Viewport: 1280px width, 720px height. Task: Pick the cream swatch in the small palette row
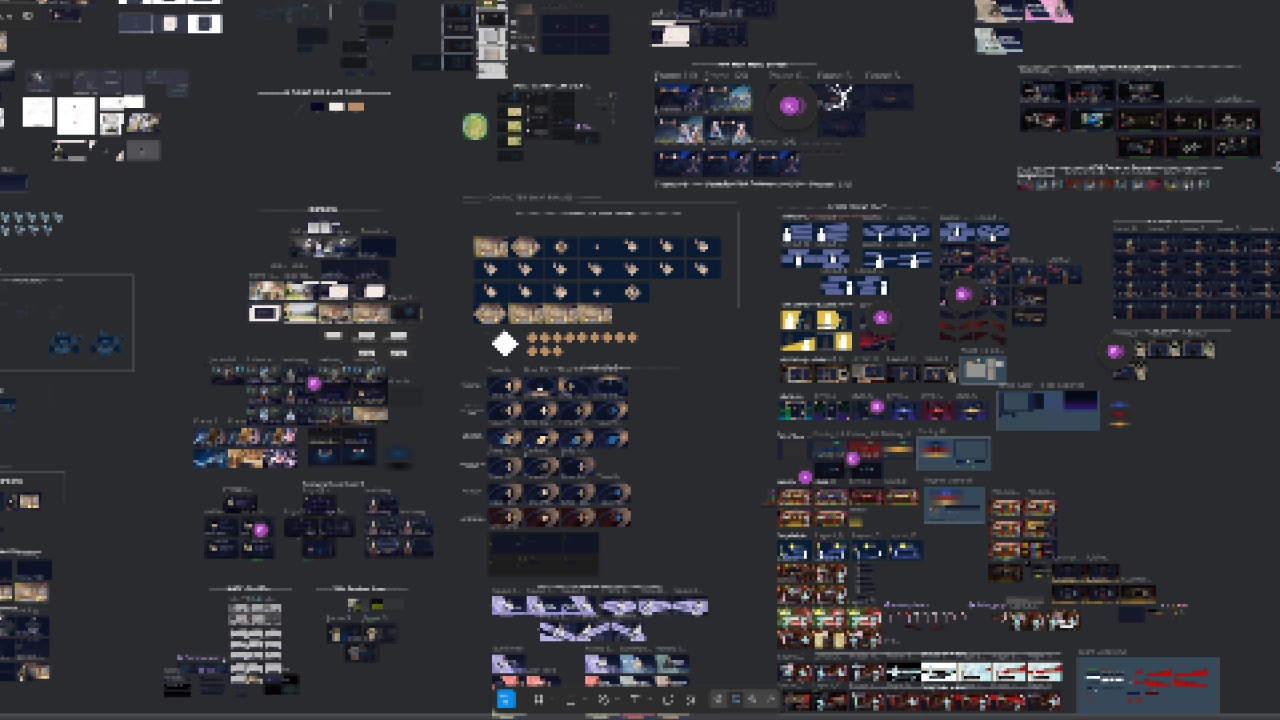[x=337, y=107]
